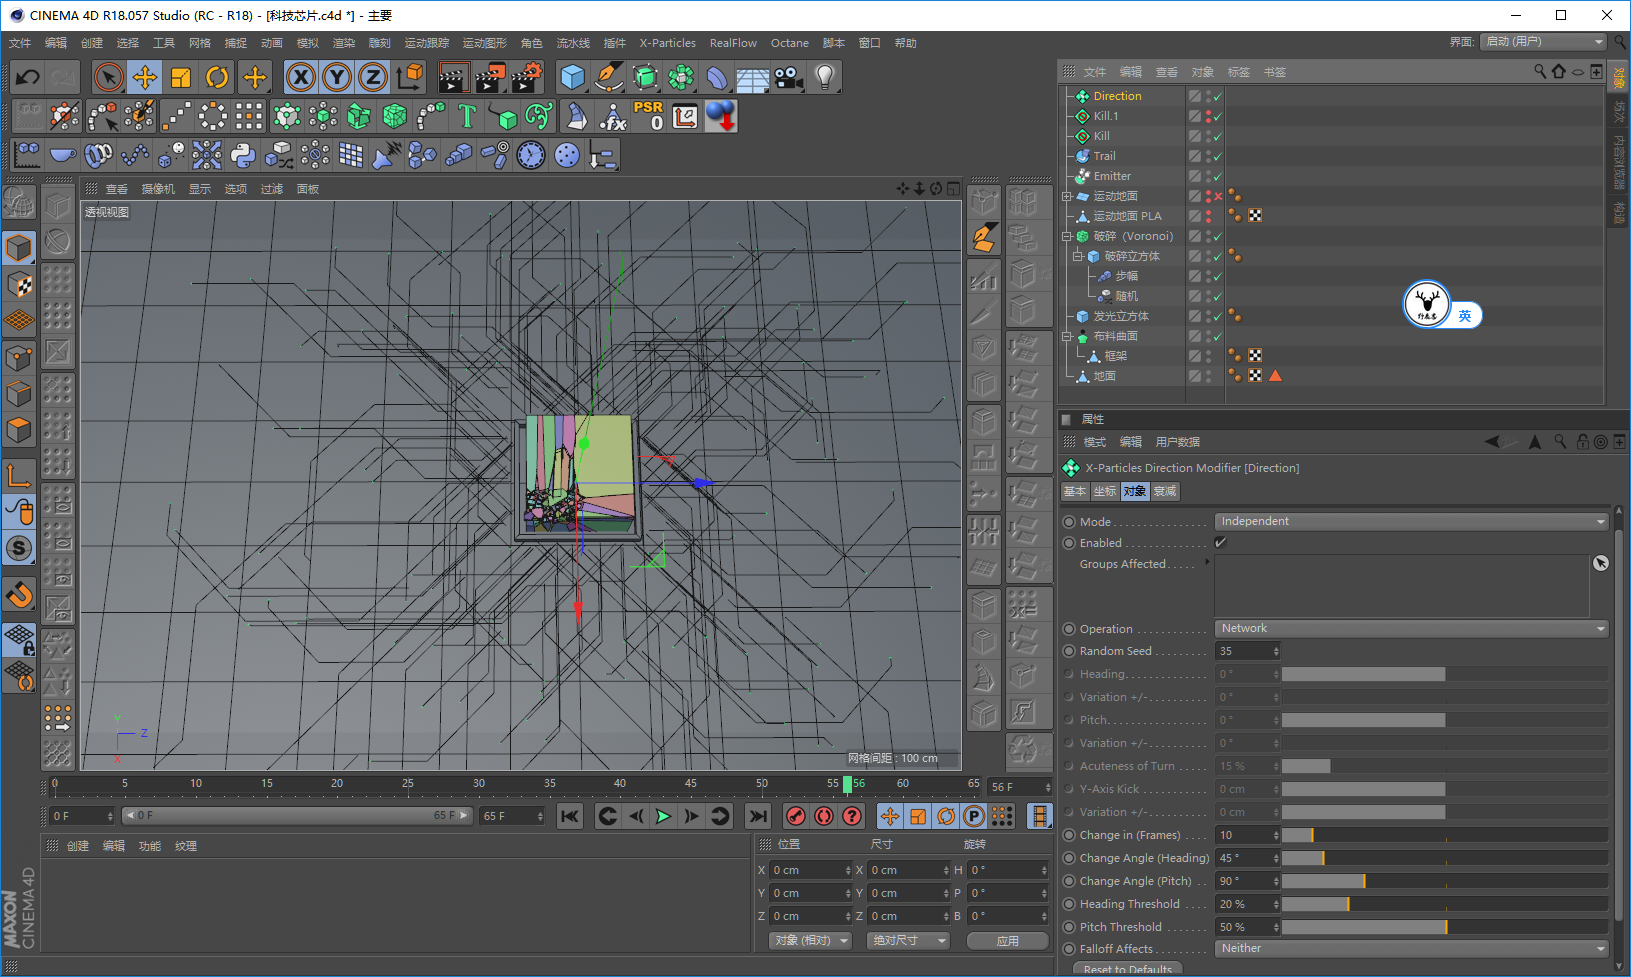This screenshot has height=977, width=1631.
Task: Open the RealFlow menu
Action: (x=733, y=43)
